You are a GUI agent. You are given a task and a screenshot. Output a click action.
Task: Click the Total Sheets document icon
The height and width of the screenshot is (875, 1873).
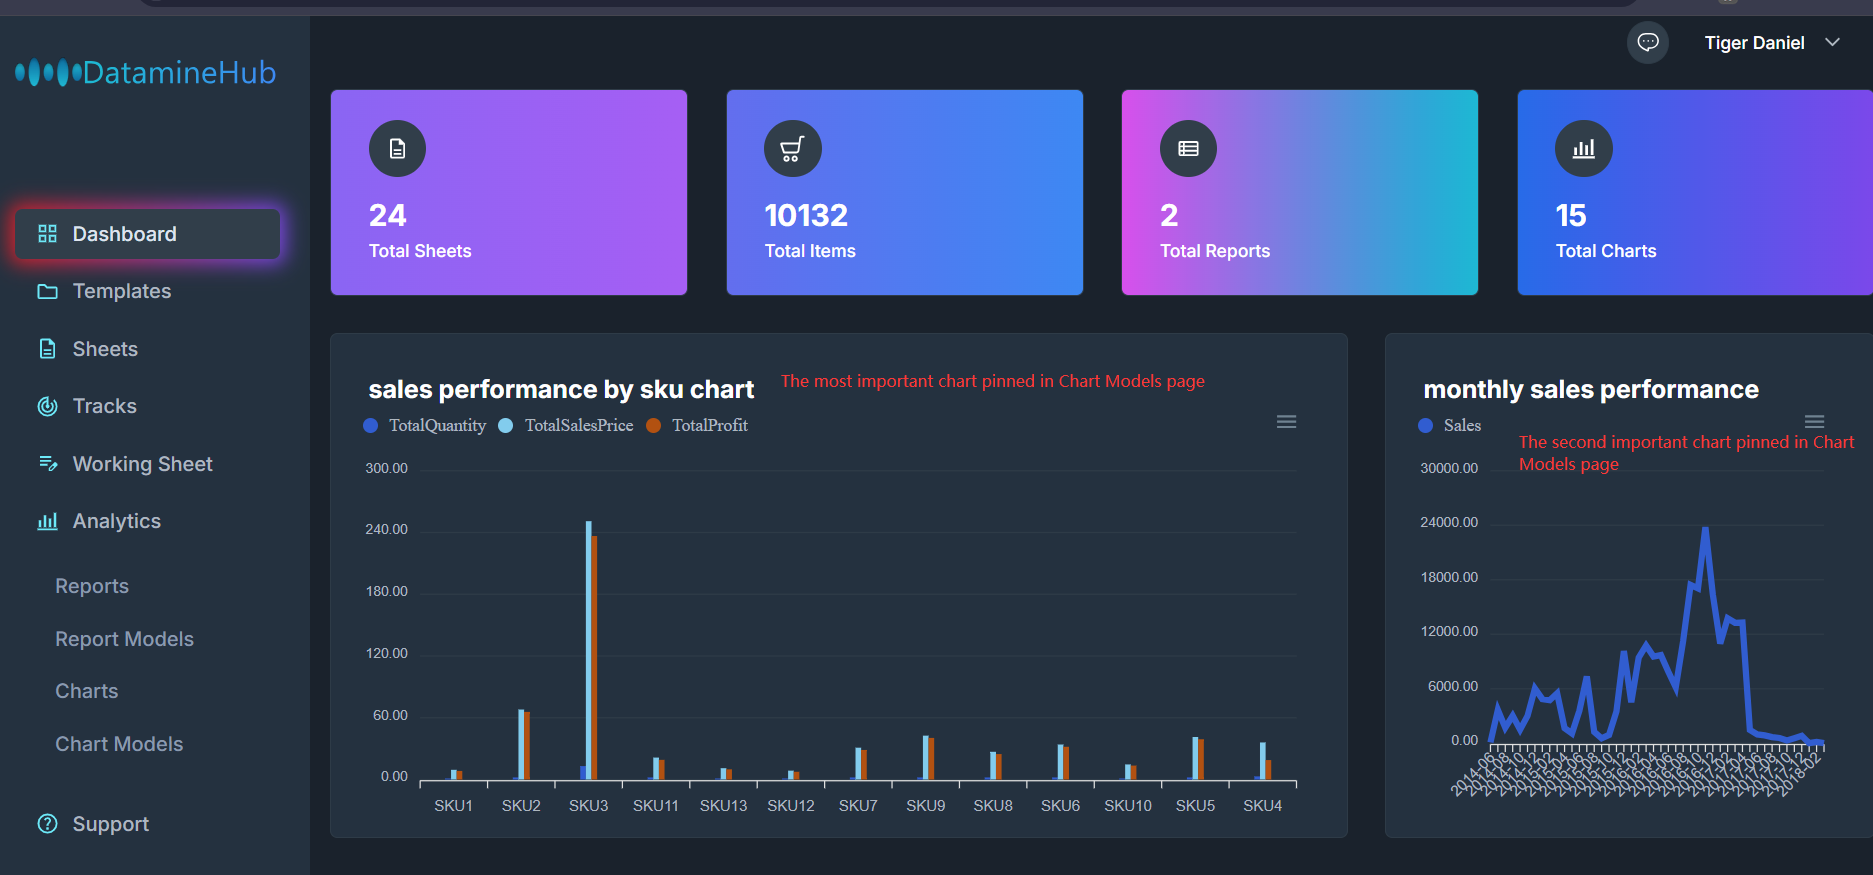(x=397, y=149)
